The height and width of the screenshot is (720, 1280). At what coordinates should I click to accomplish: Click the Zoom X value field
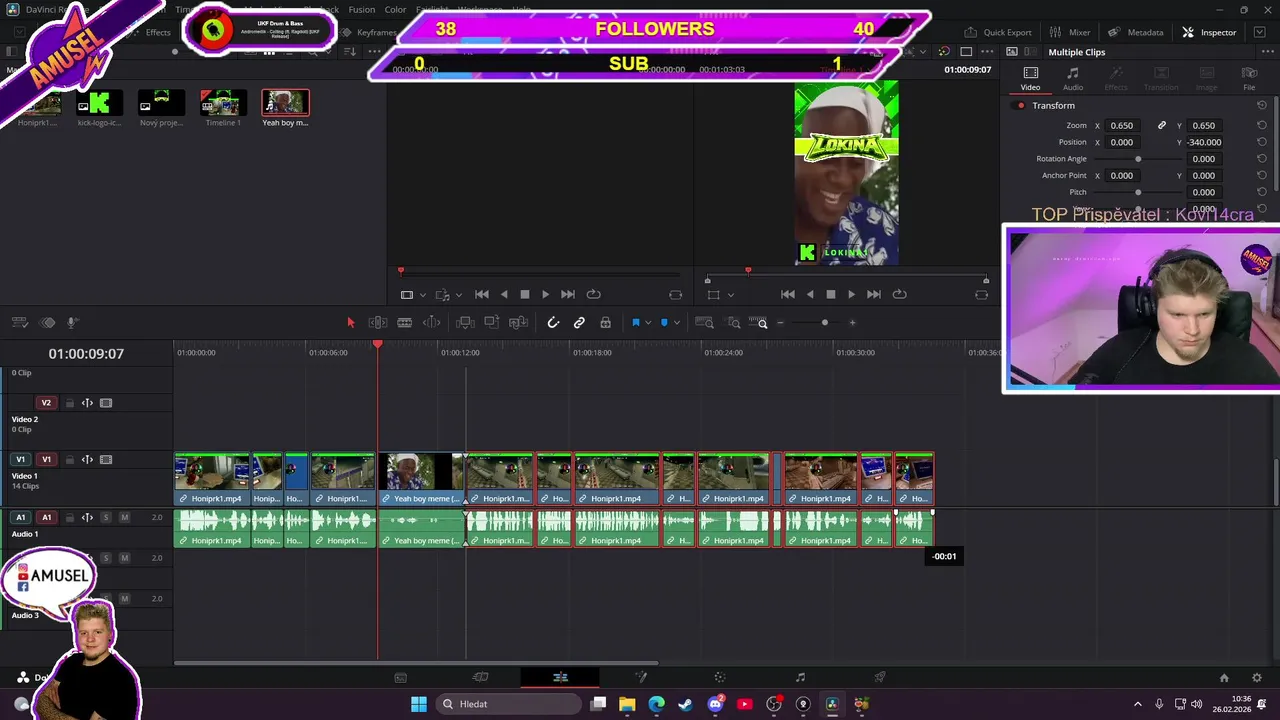pos(1122,125)
